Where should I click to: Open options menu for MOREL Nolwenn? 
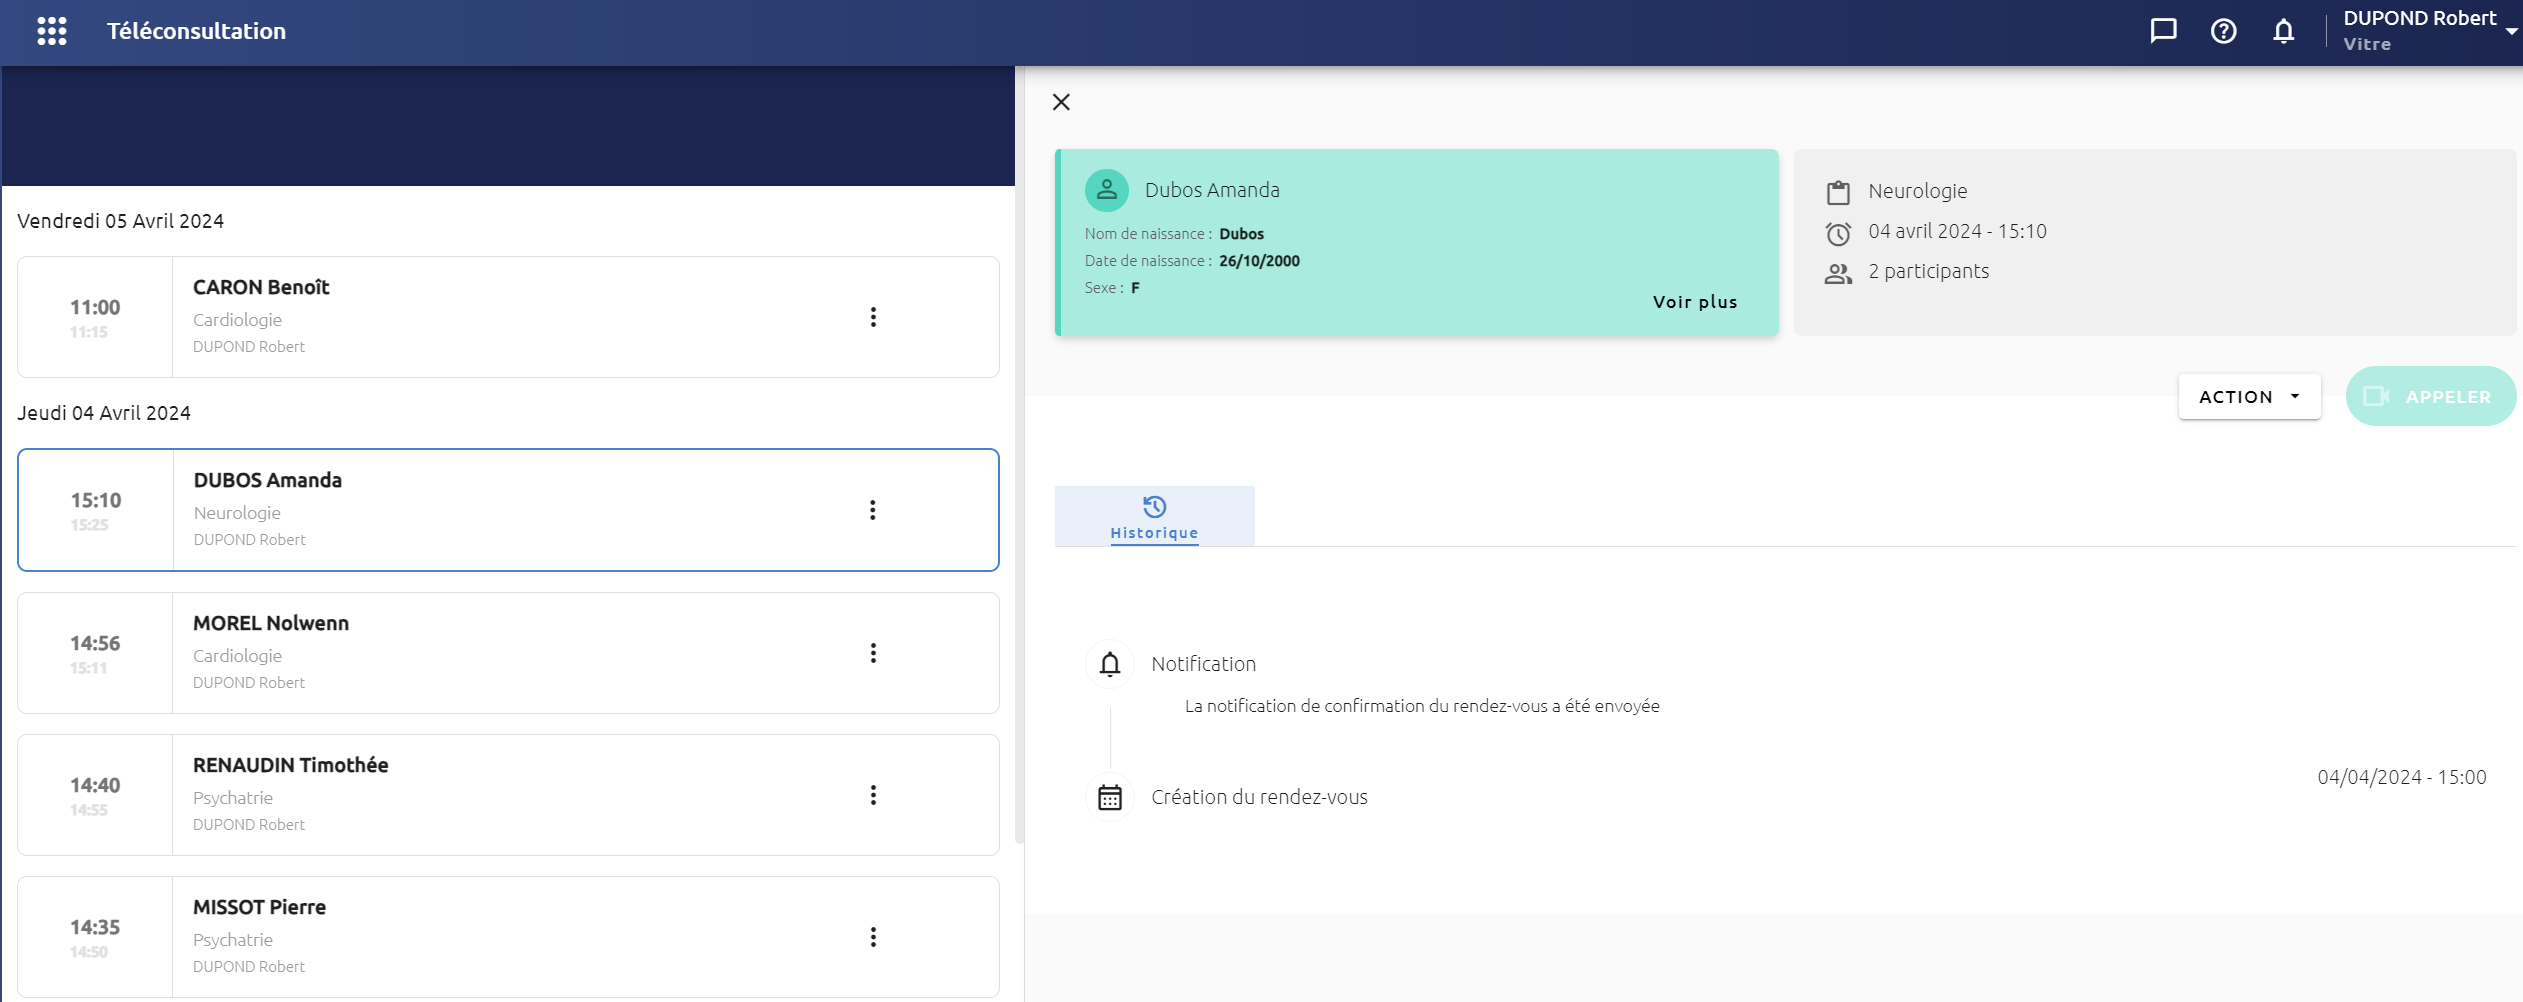click(x=873, y=653)
